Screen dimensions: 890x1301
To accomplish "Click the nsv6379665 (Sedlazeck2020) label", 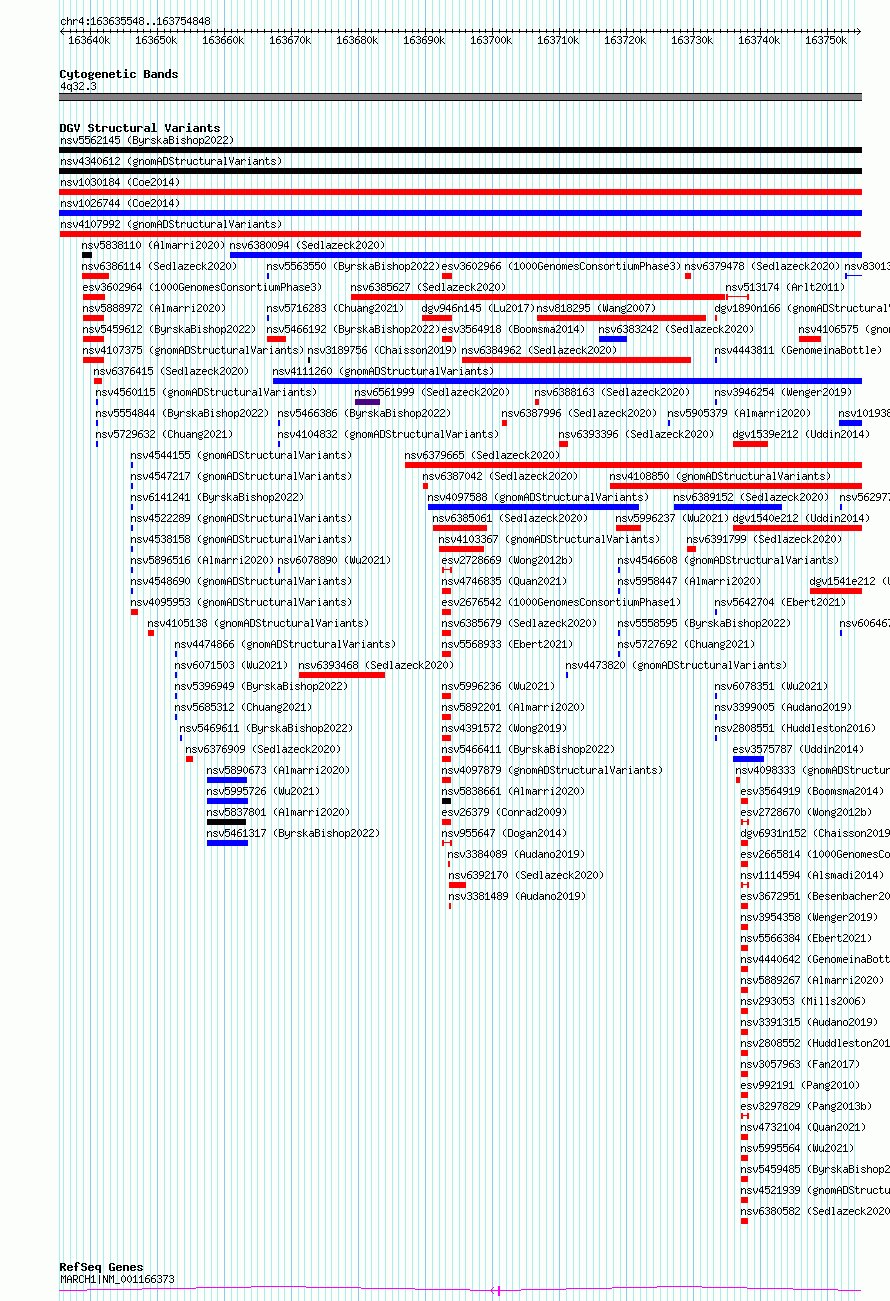I will coord(482,455).
